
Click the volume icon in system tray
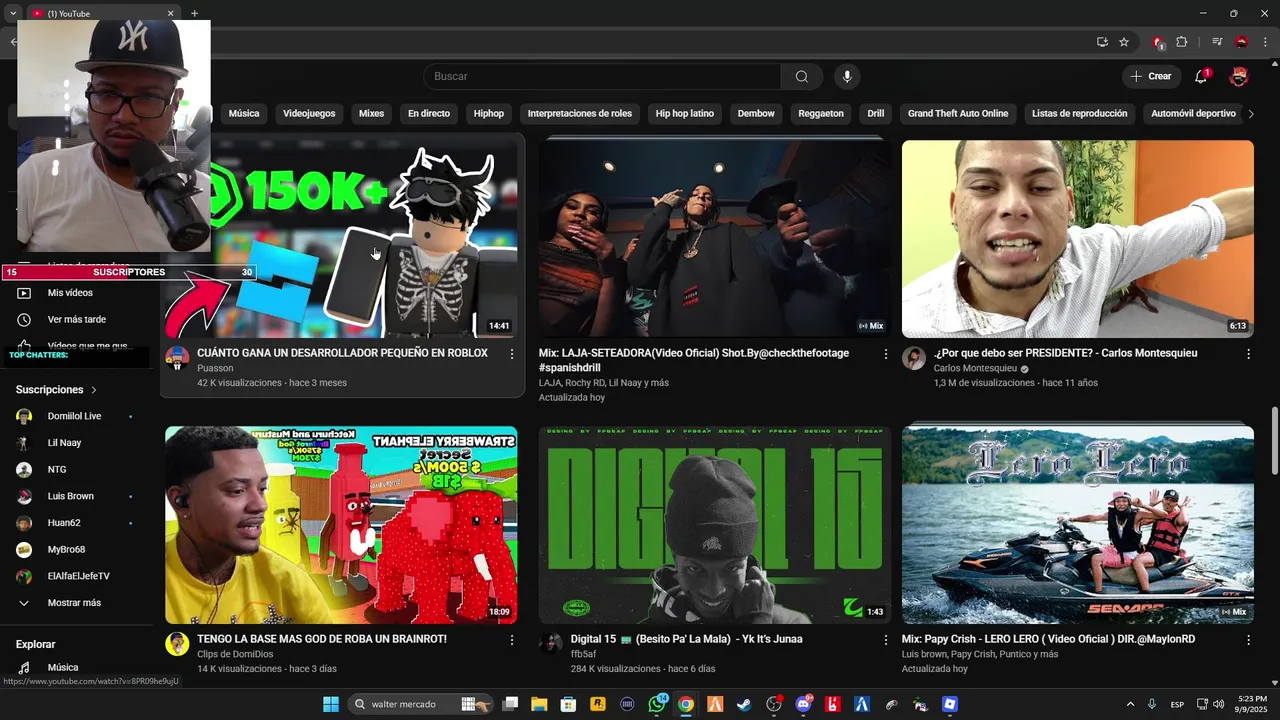click(x=1218, y=704)
